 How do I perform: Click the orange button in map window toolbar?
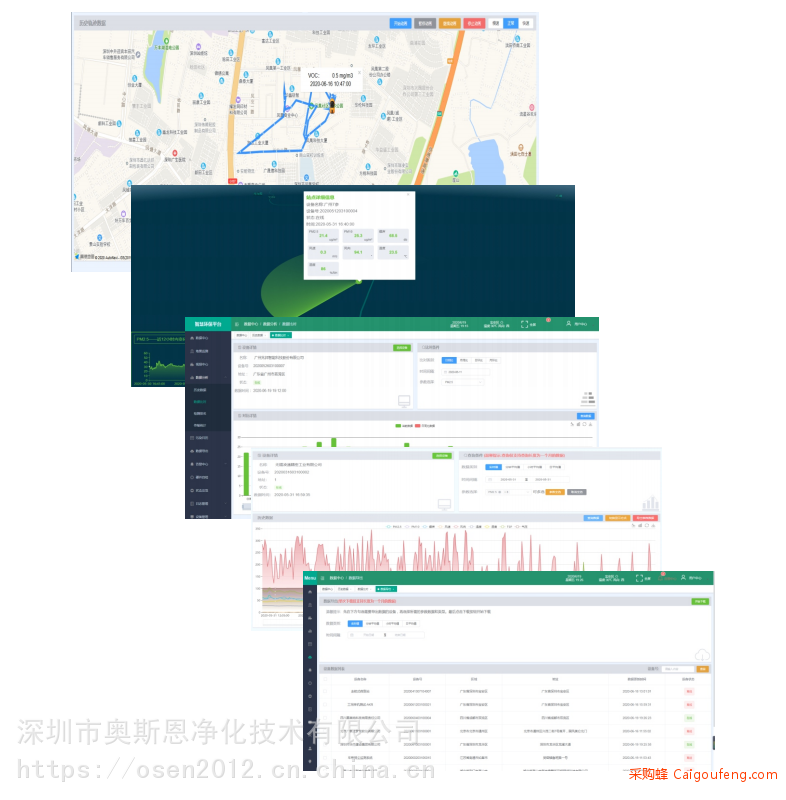449,23
